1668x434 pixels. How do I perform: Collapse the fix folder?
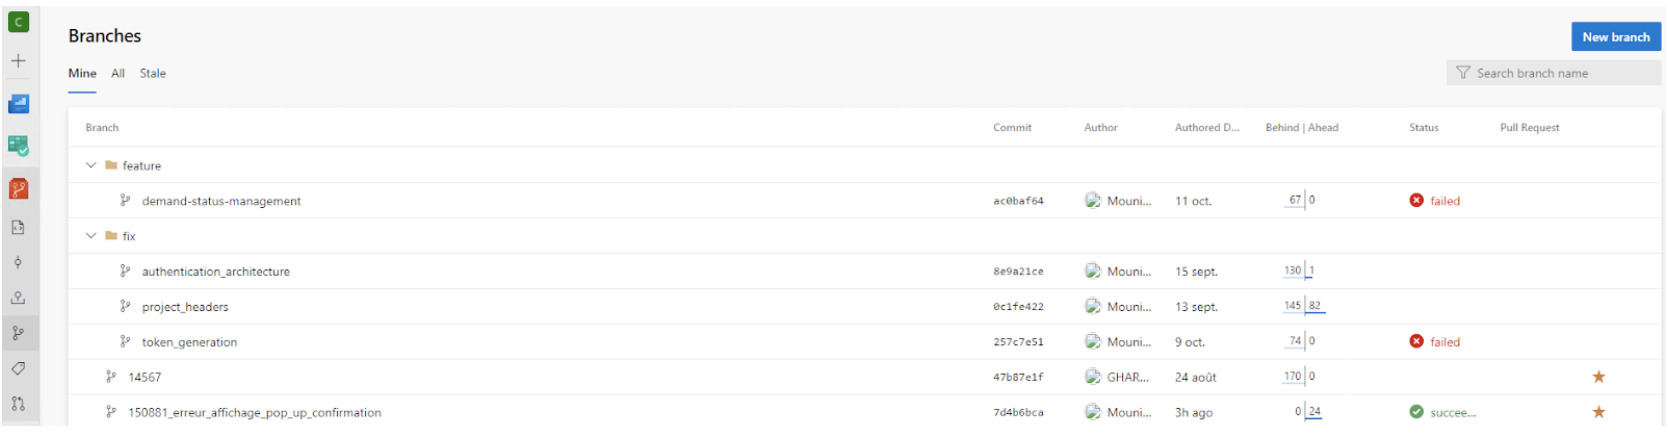pos(91,236)
